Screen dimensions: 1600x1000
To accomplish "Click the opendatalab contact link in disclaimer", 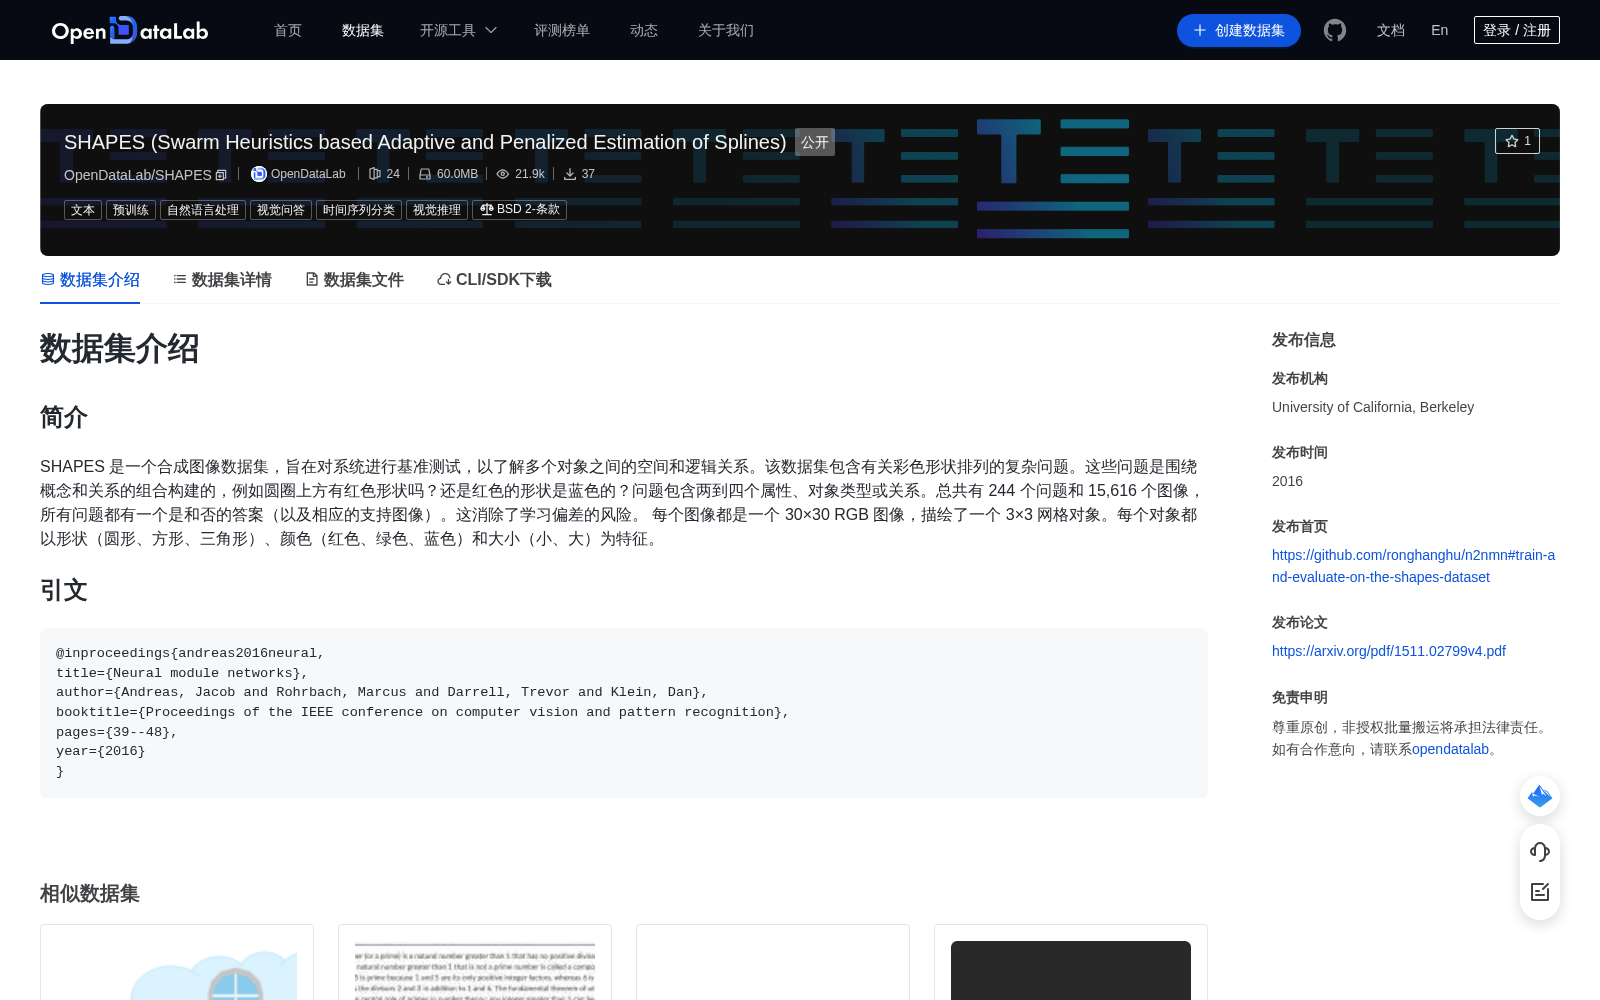I will coord(1450,749).
